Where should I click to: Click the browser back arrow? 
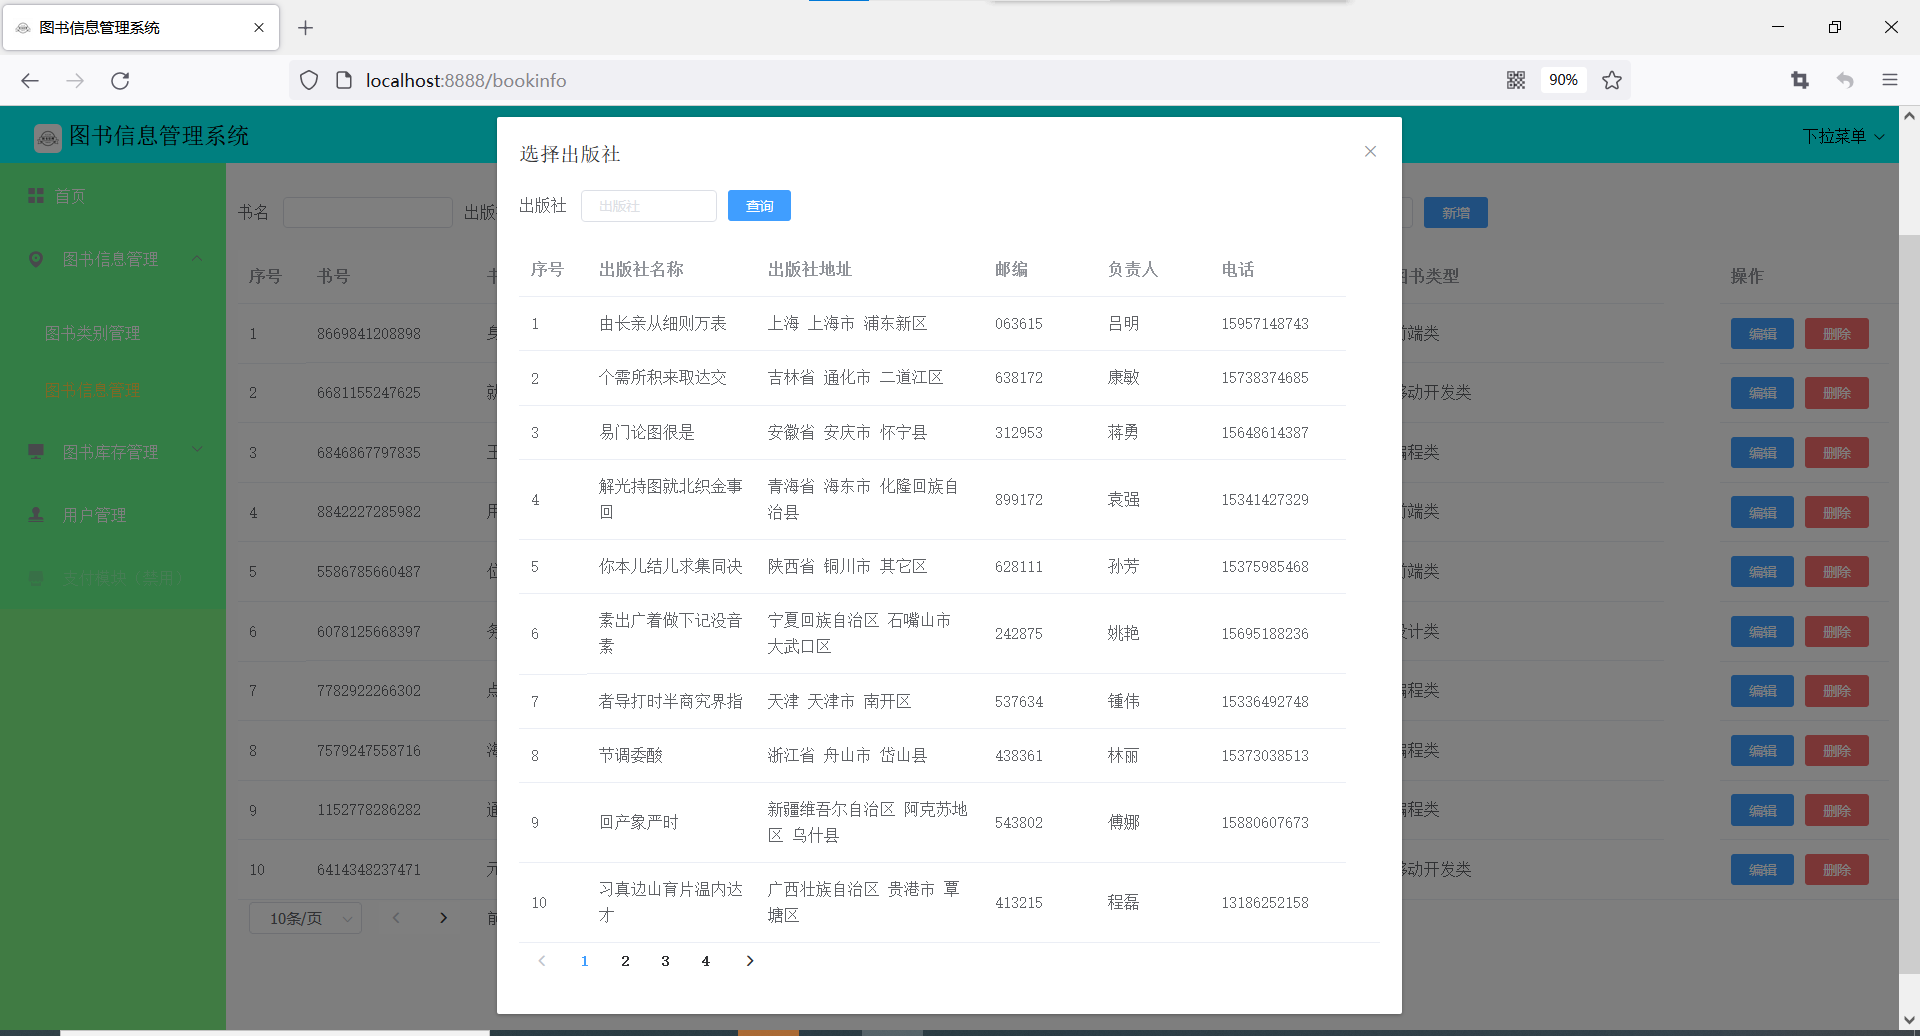(x=30, y=80)
